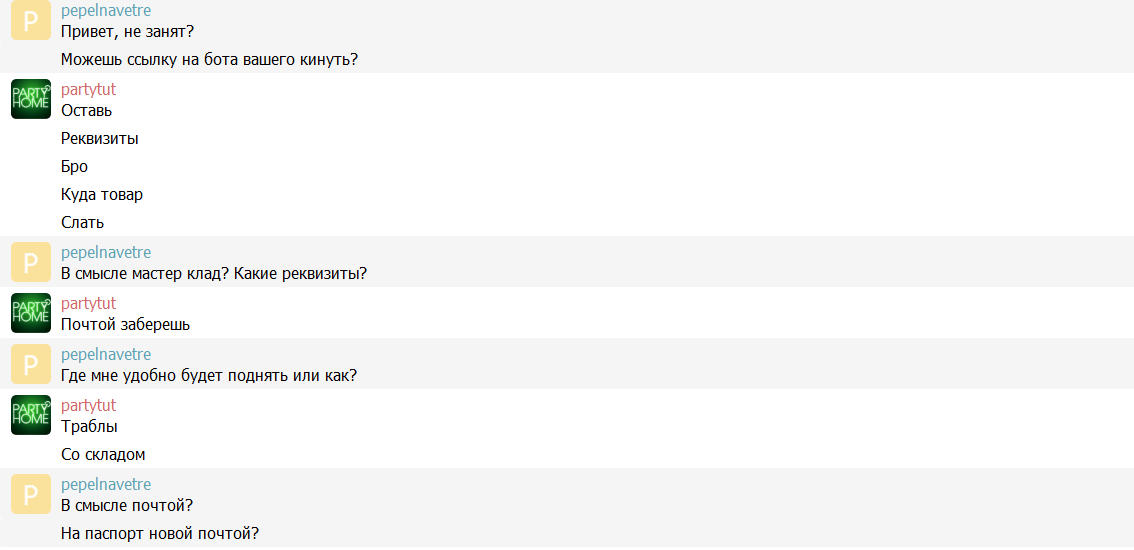This screenshot has height=550, width=1134.
Task: Select partytut avatar beside 'Траблы' message
Action: [30, 415]
